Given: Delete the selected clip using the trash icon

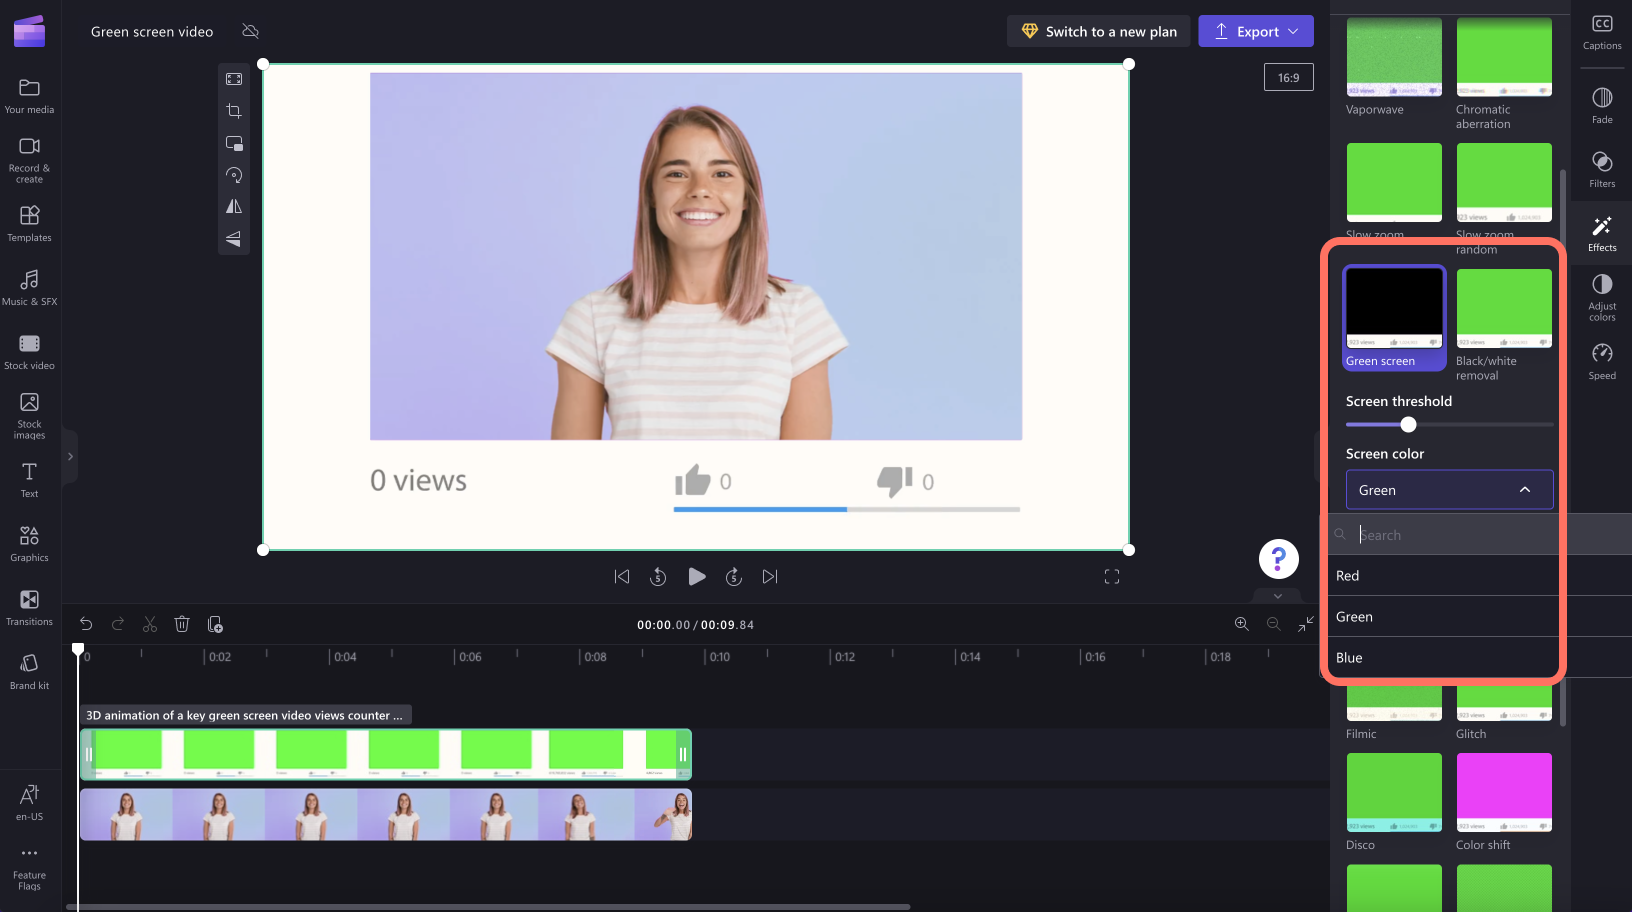Looking at the screenshot, I should (x=181, y=623).
